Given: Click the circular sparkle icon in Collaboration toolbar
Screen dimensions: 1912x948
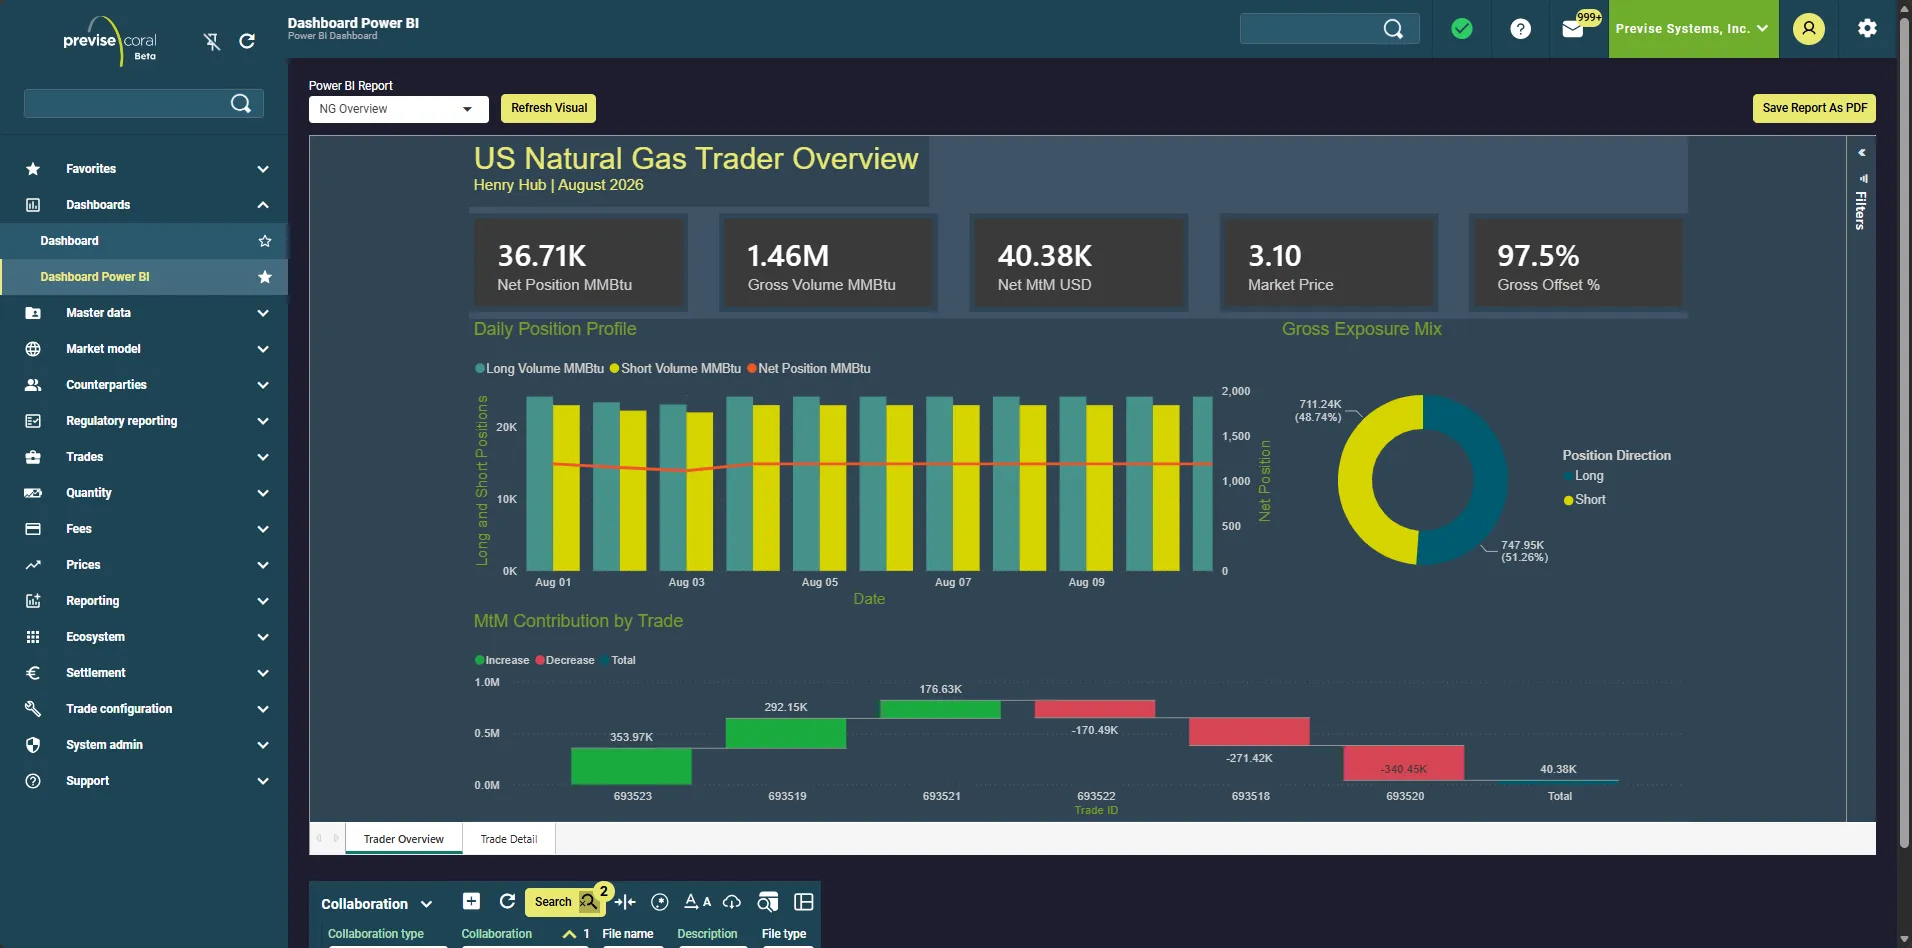Looking at the screenshot, I should tap(659, 902).
